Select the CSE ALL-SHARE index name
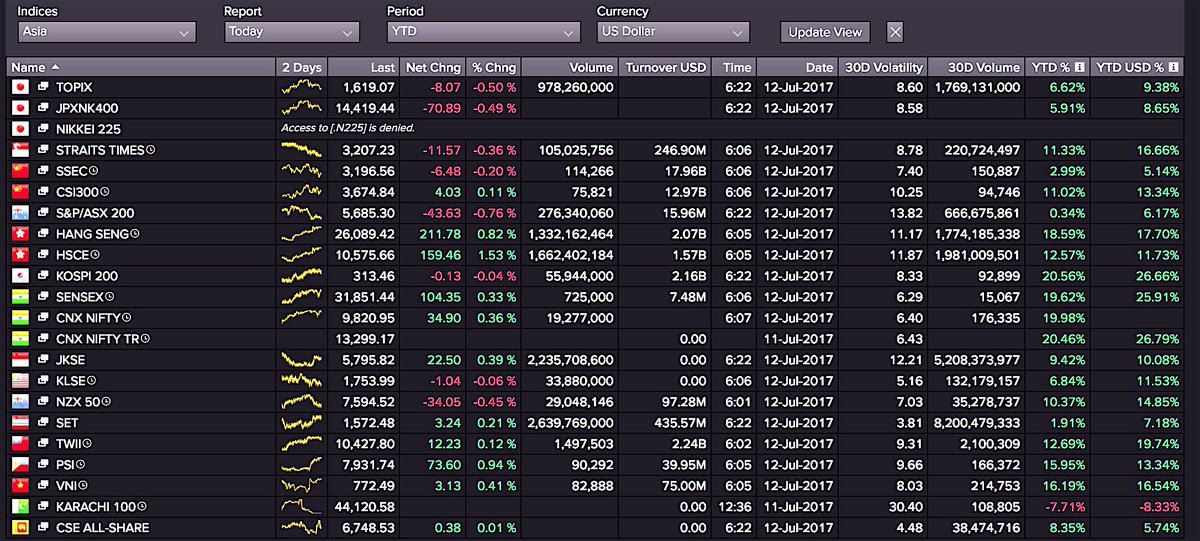1200x541 pixels. (x=102, y=527)
